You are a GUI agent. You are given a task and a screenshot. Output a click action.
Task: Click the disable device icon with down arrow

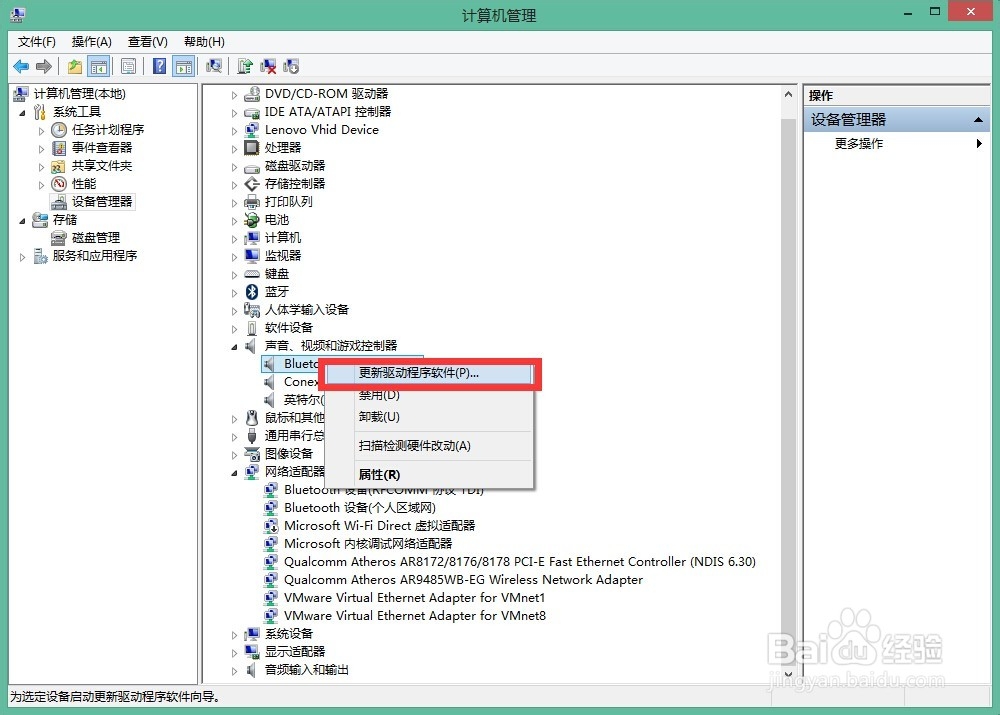[x=291, y=66]
